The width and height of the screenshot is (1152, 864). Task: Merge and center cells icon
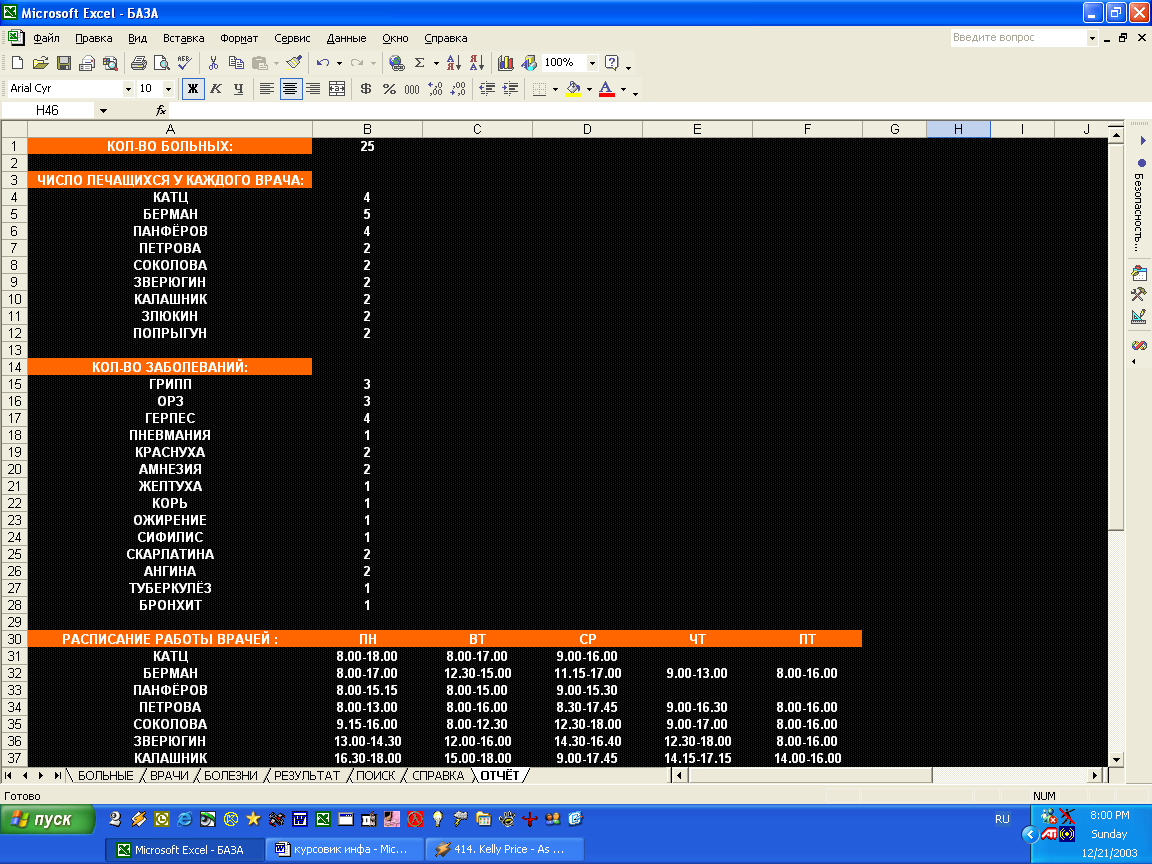click(337, 89)
